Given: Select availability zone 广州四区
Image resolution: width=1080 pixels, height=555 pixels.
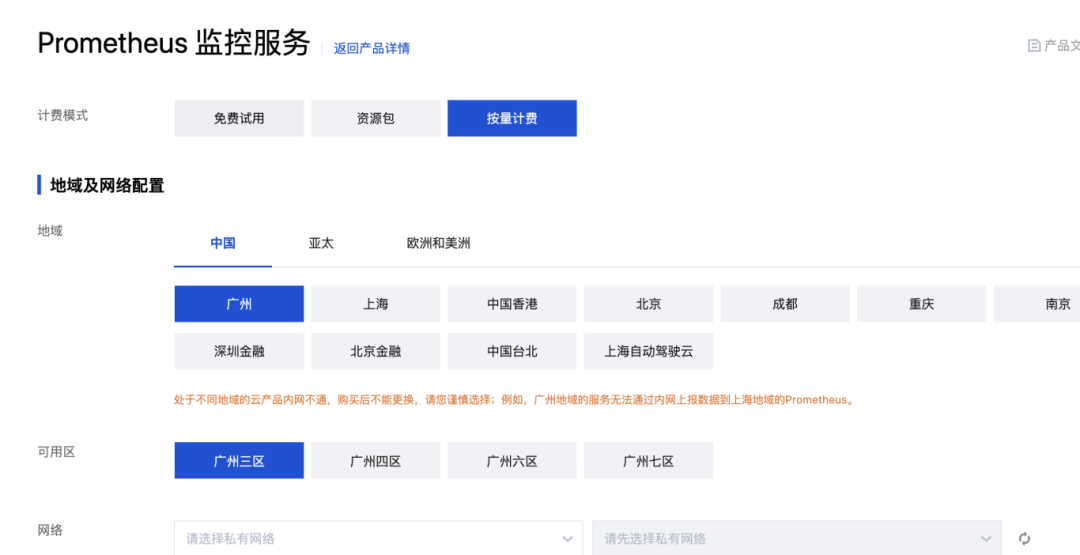Looking at the screenshot, I should (x=375, y=461).
